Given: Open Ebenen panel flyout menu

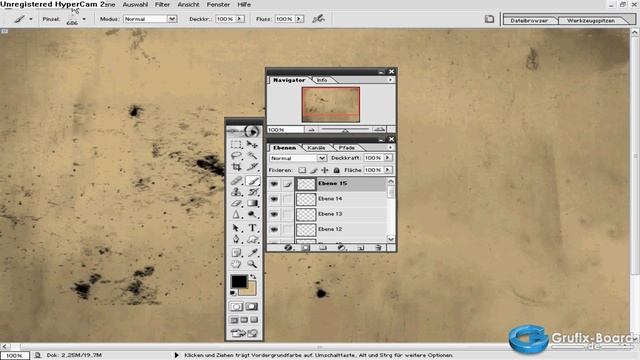Looking at the screenshot, I should click(390, 147).
